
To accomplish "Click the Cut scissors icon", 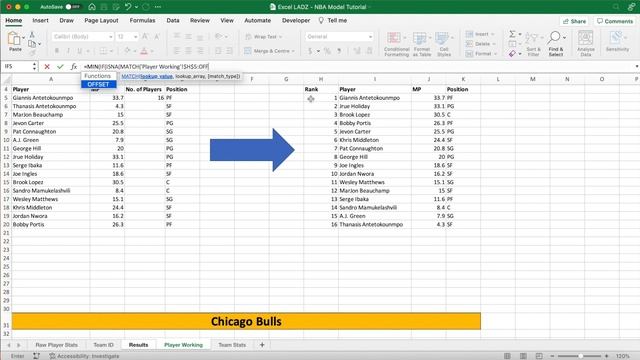I will (32, 35).
